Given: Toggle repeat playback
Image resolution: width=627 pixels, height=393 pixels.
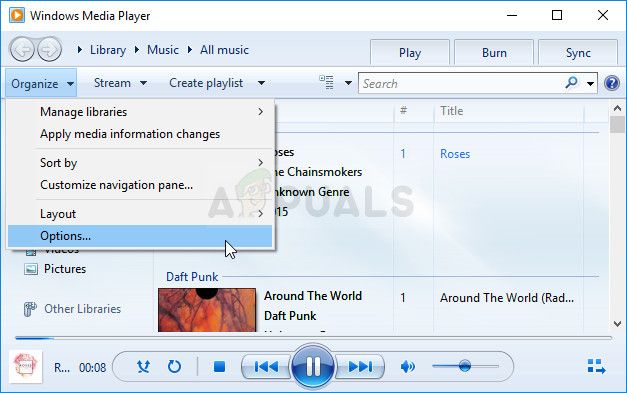Looking at the screenshot, I should (x=174, y=366).
